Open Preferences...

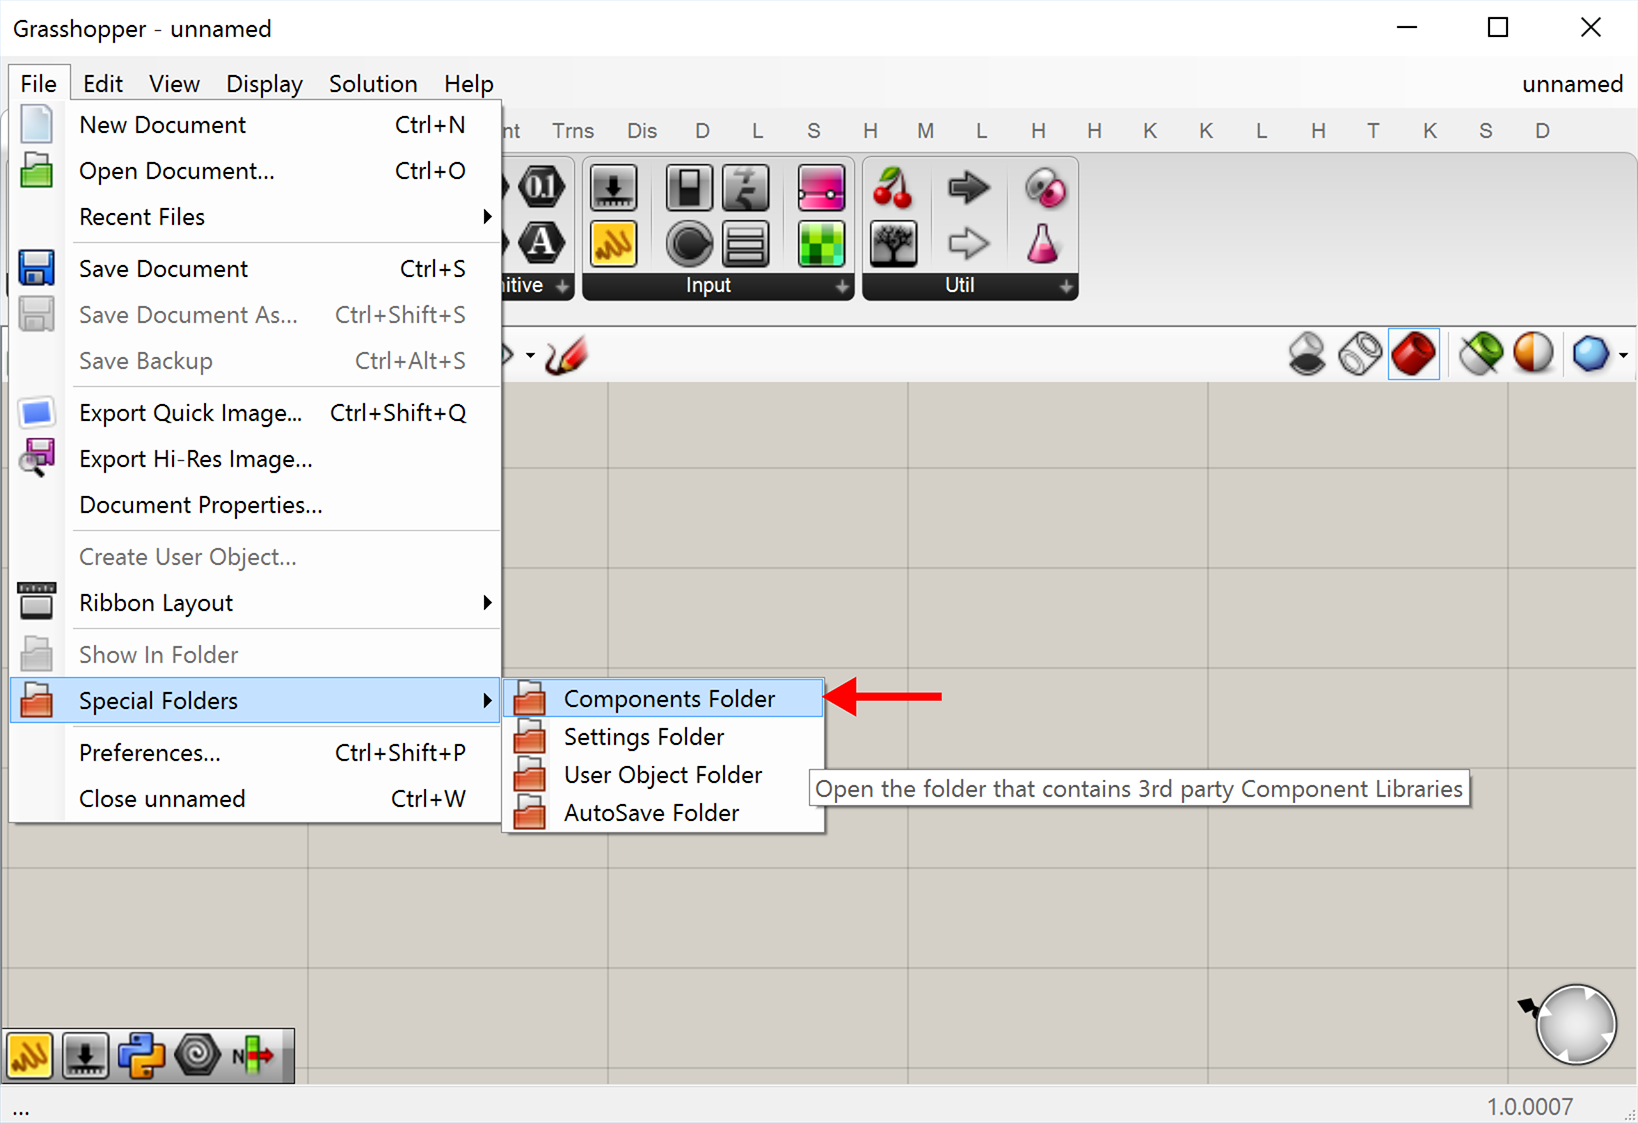click(256, 753)
